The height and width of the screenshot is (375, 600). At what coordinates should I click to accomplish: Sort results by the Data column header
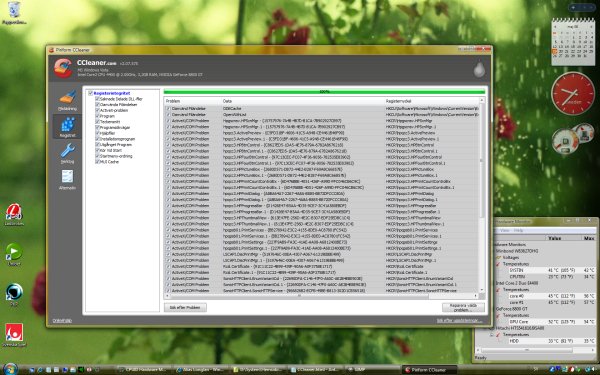click(303, 101)
